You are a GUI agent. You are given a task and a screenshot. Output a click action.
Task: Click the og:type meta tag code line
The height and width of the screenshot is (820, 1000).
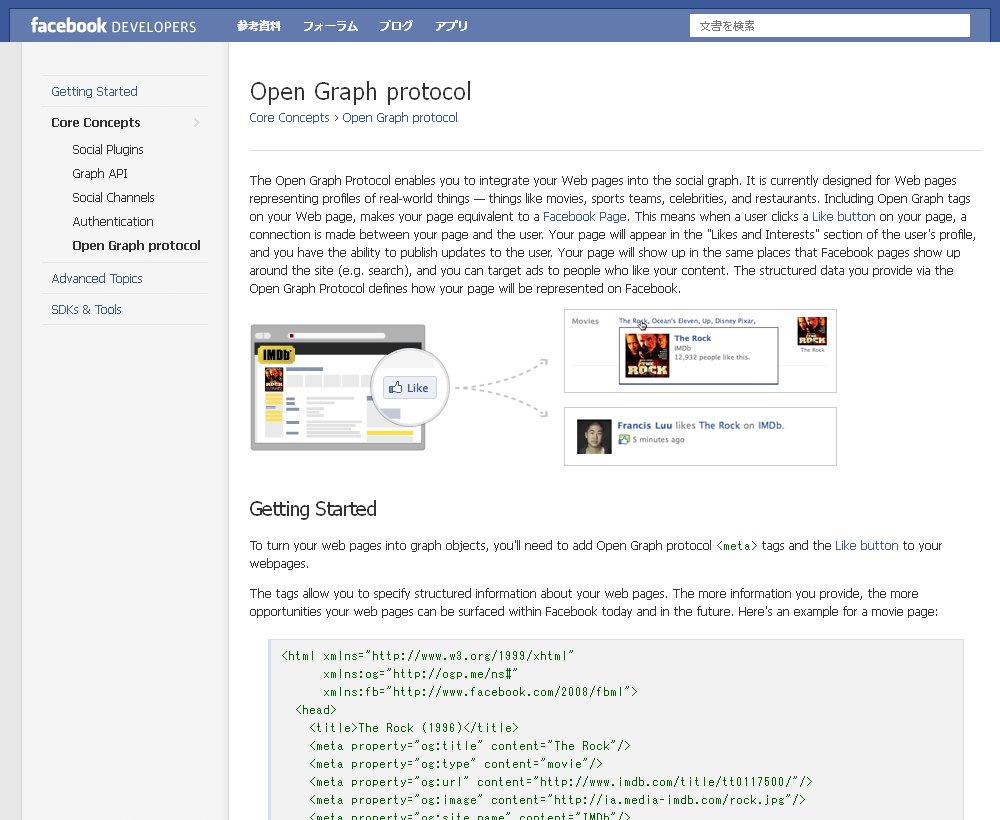(x=456, y=764)
